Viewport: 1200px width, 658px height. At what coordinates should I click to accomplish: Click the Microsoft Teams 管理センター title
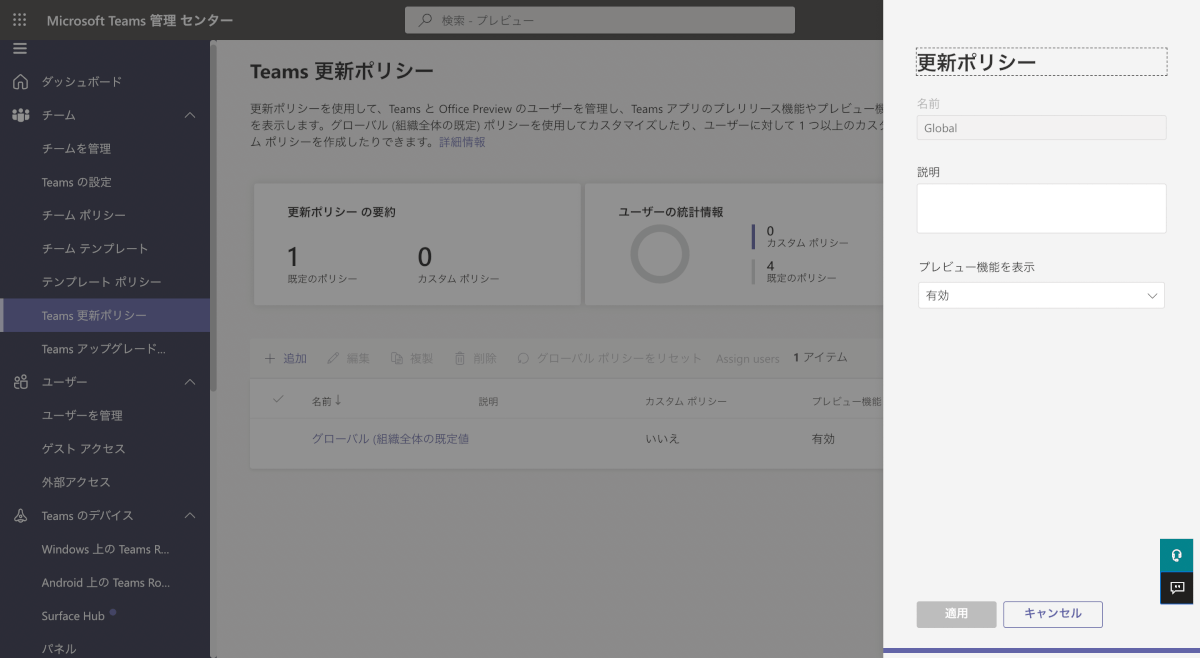pyautogui.click(x=140, y=20)
